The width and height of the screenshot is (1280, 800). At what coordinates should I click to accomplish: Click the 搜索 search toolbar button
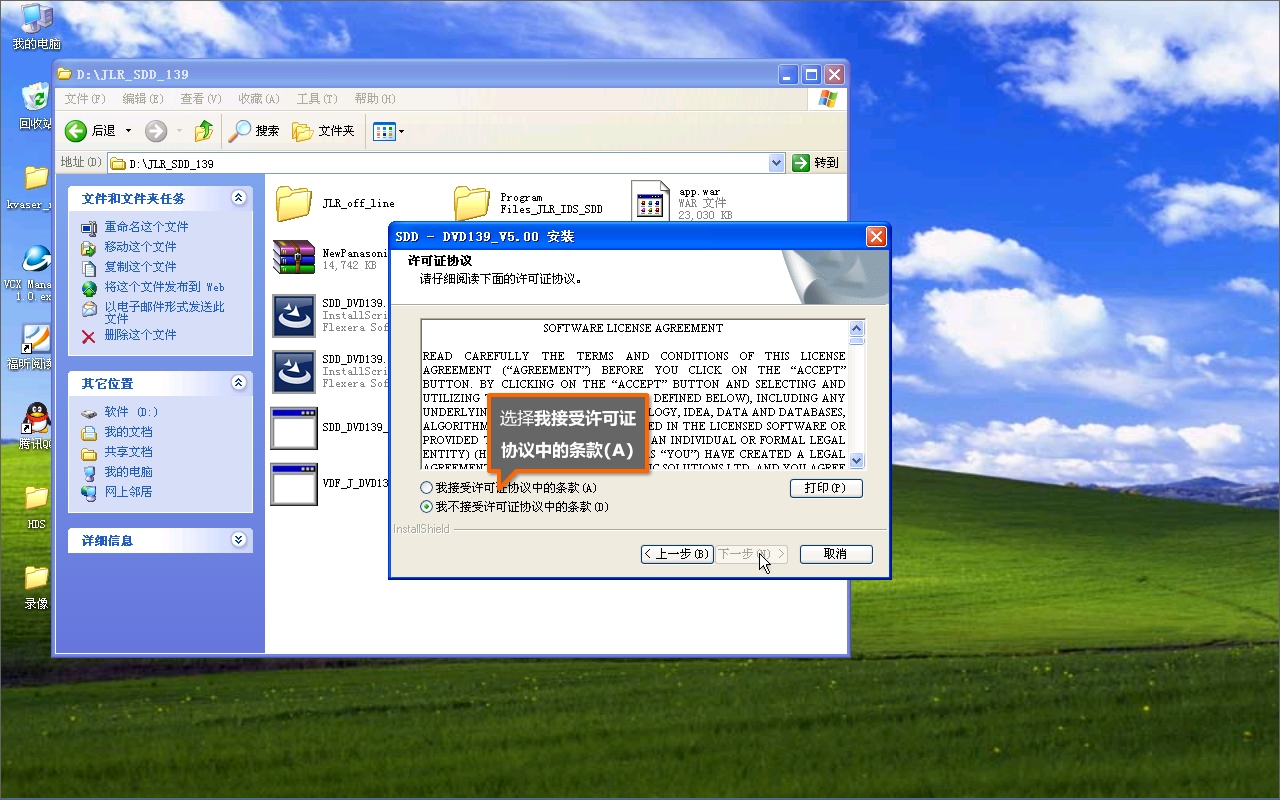pyautogui.click(x=254, y=131)
